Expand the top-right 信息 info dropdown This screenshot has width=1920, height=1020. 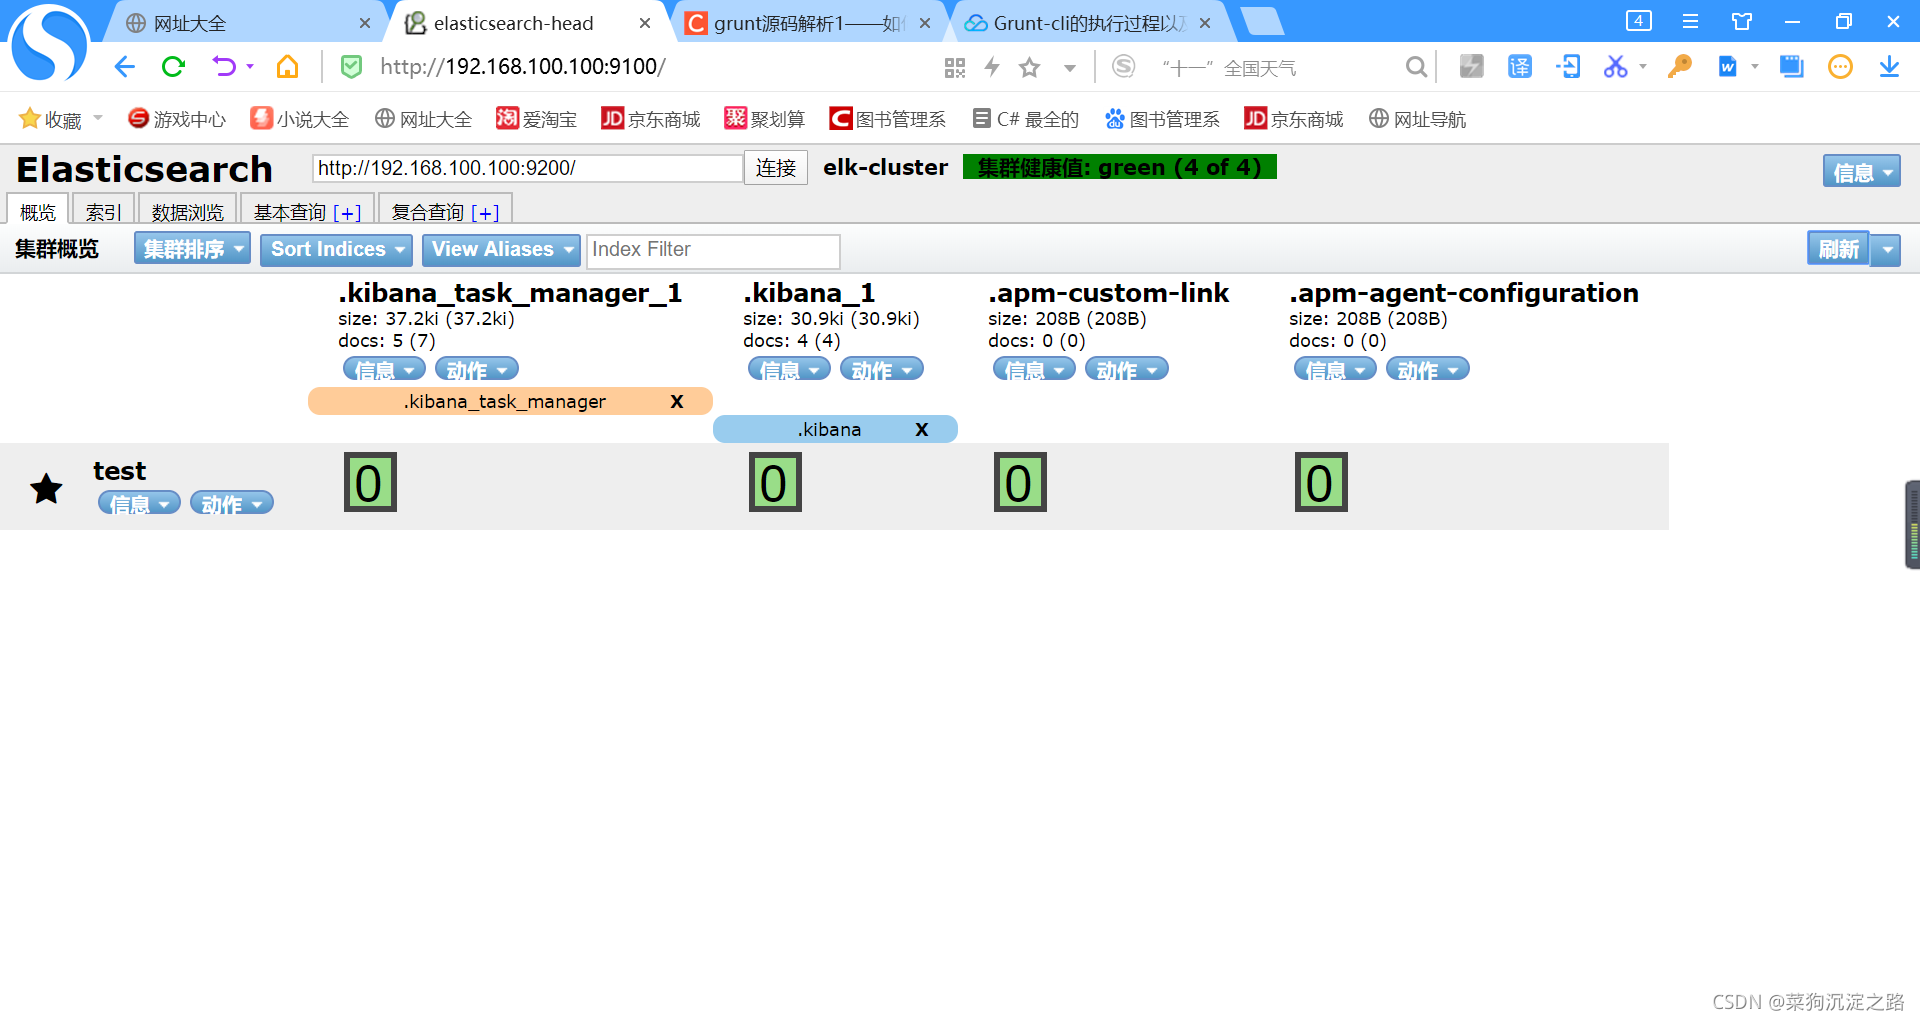point(1862,171)
